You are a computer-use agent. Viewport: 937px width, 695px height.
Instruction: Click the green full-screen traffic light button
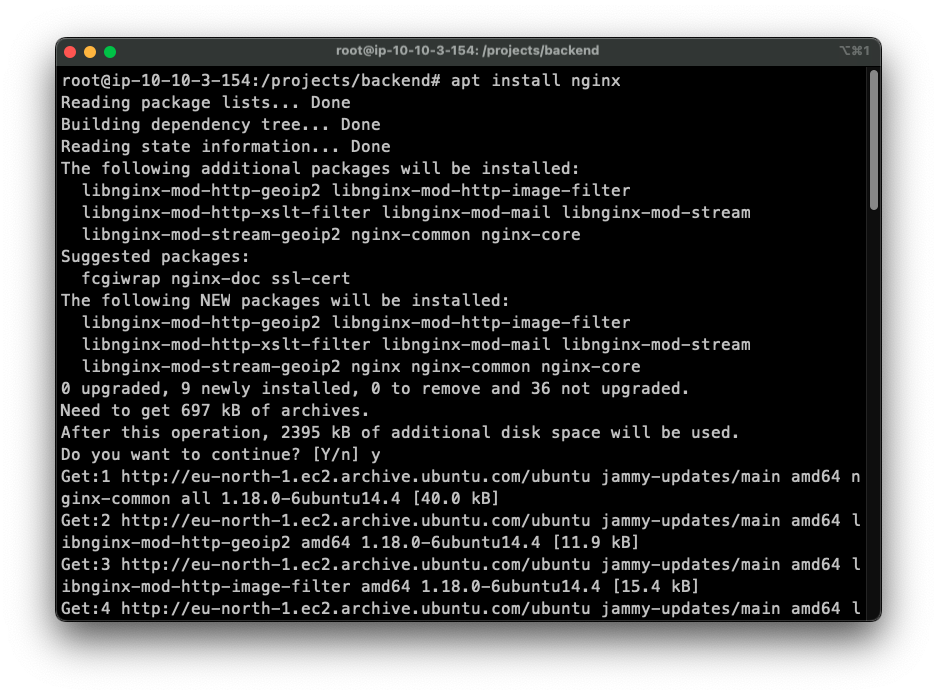coord(110,50)
